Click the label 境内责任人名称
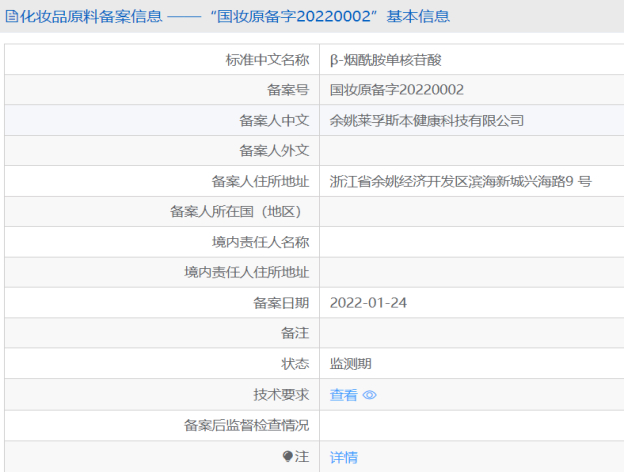 260,242
